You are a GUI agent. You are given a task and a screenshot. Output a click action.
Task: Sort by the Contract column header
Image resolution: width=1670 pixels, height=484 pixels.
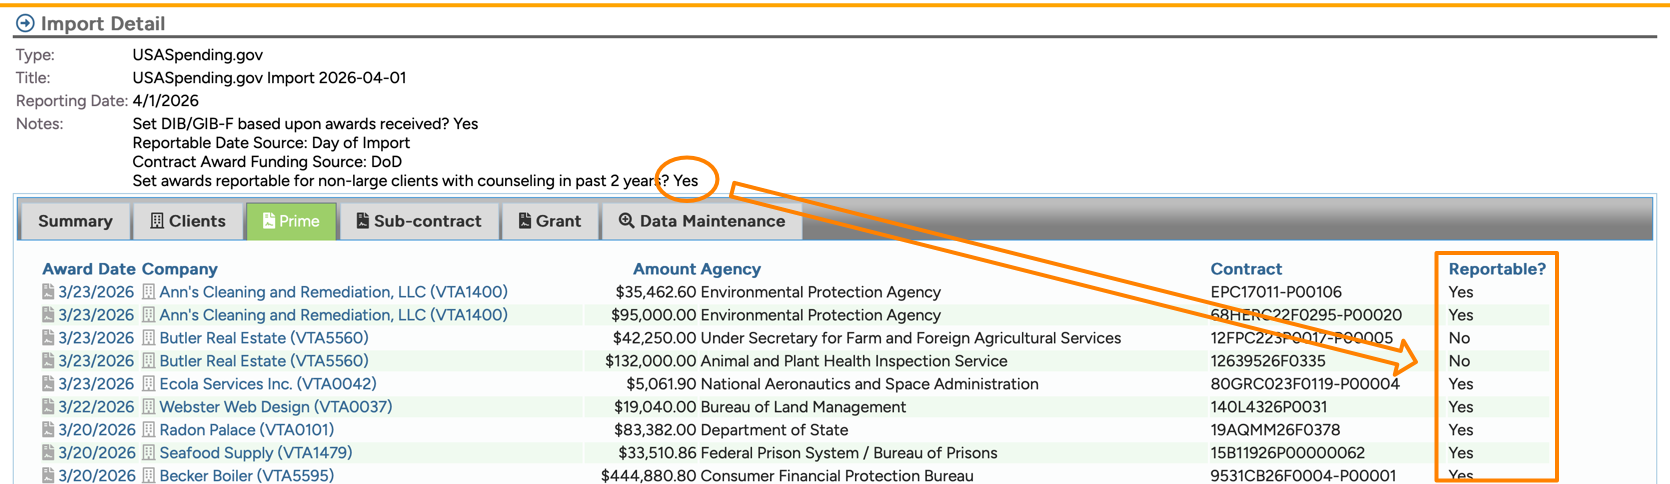pos(1245,269)
